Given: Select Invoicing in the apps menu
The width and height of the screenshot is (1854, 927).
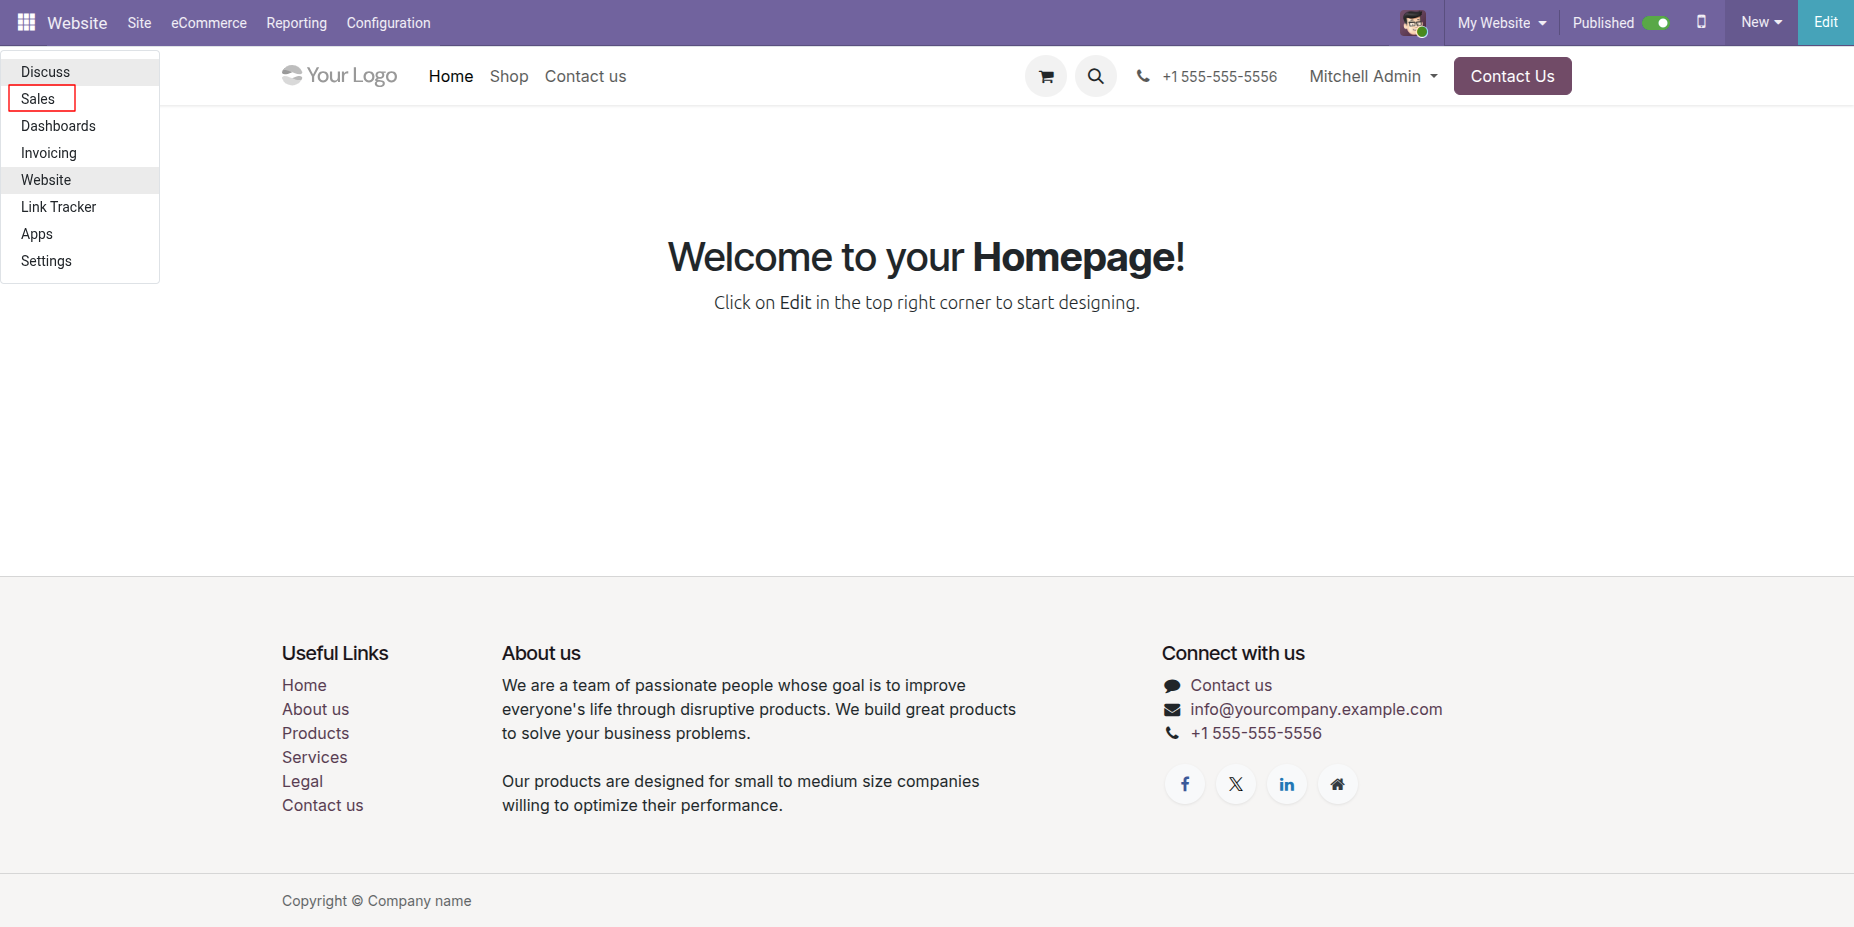Looking at the screenshot, I should point(80,153).
